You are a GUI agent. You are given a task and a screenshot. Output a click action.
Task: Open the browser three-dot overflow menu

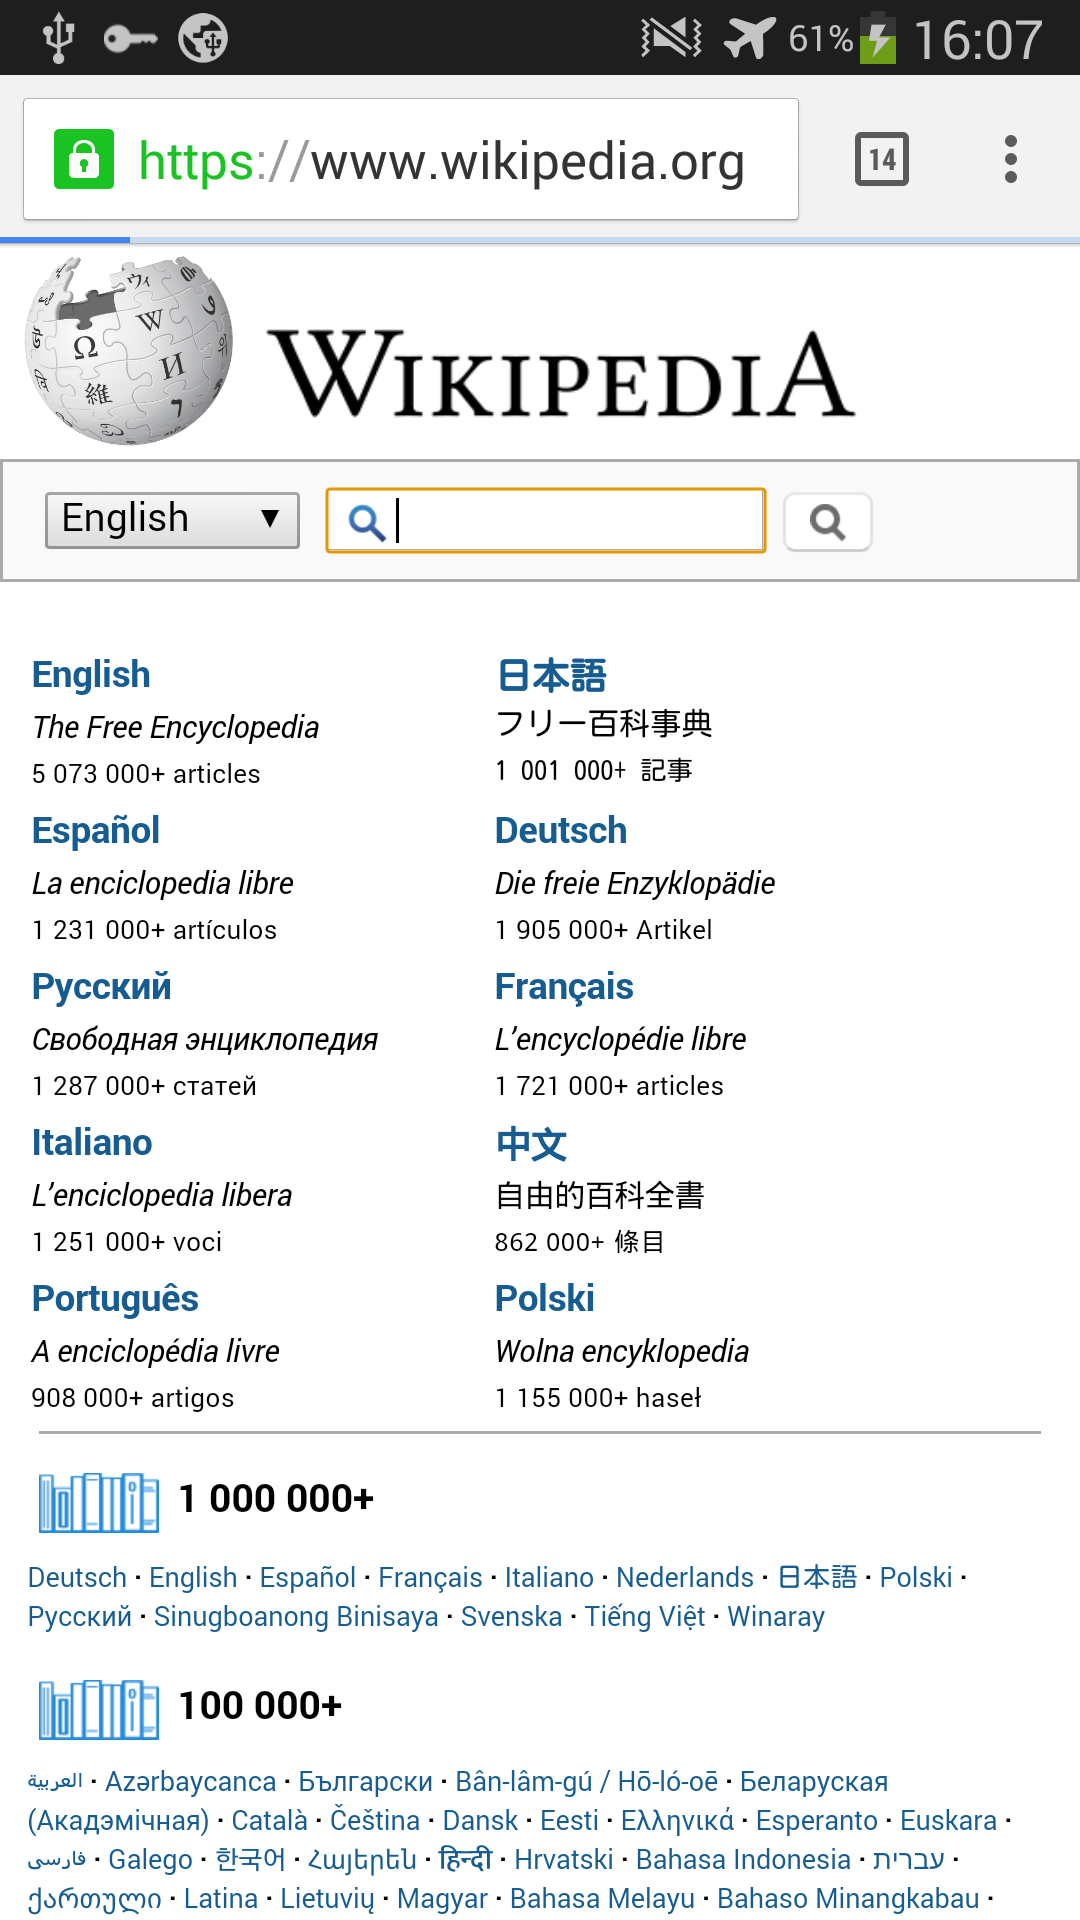[1011, 159]
